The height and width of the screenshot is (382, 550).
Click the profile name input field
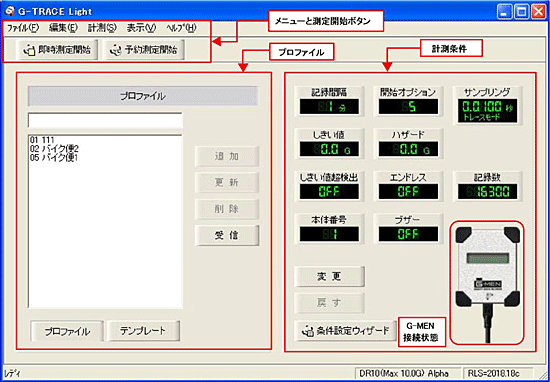click(105, 121)
